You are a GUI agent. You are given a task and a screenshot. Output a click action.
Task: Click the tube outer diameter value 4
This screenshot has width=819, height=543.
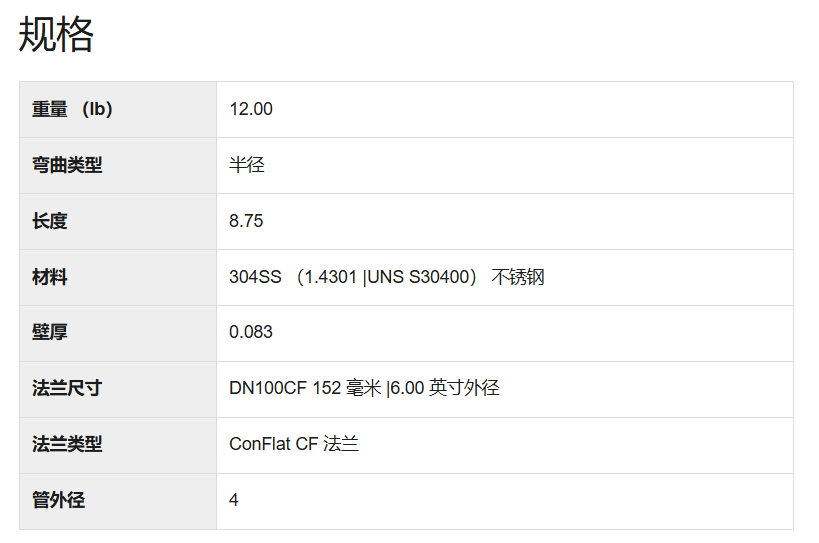pos(233,500)
